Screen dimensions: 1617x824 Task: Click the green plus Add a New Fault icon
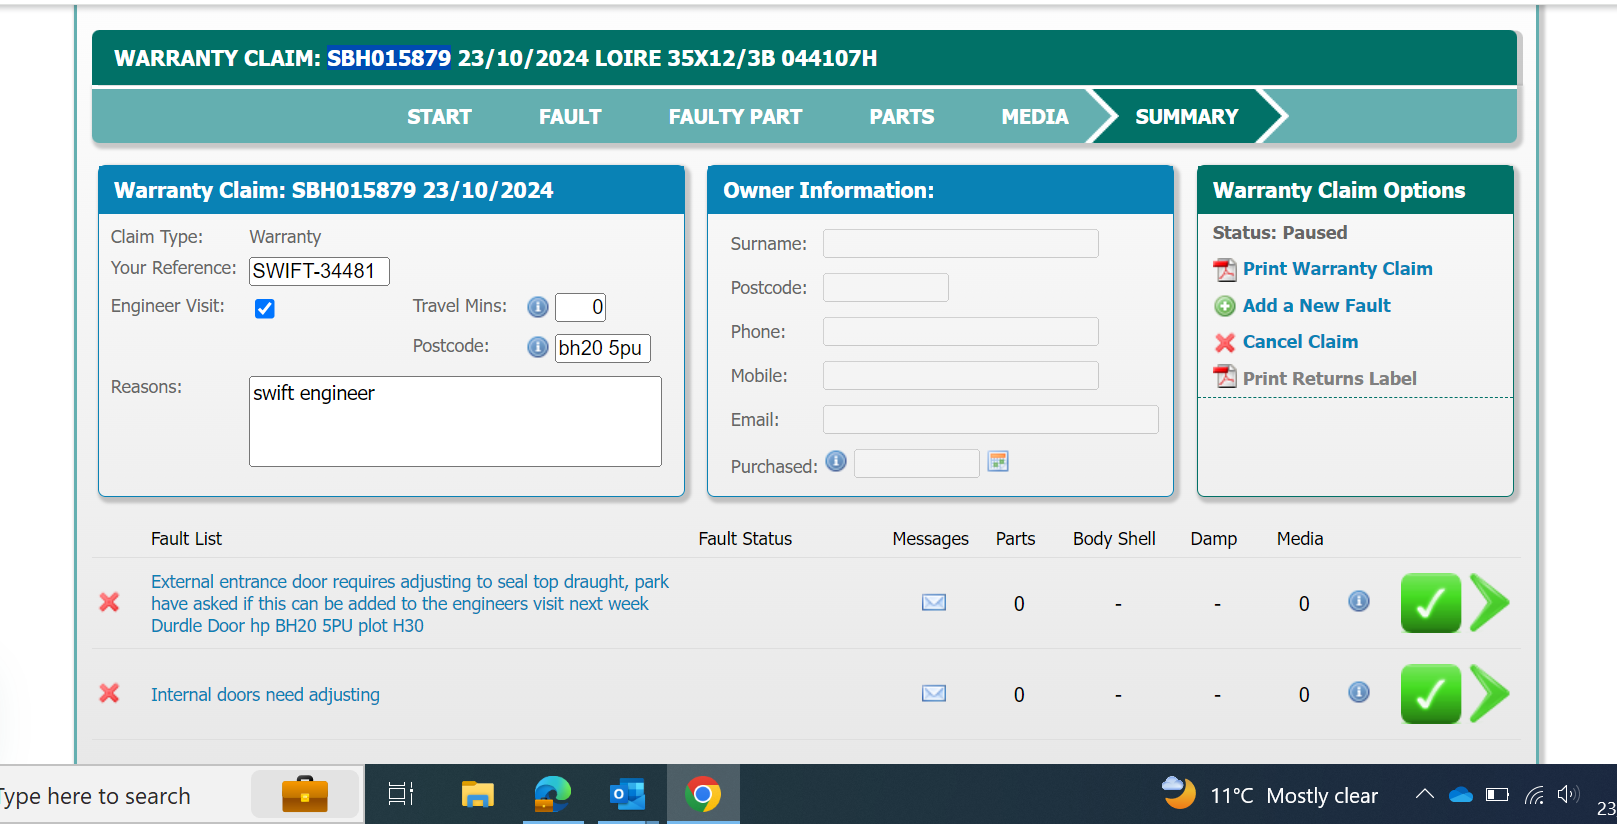click(x=1225, y=306)
